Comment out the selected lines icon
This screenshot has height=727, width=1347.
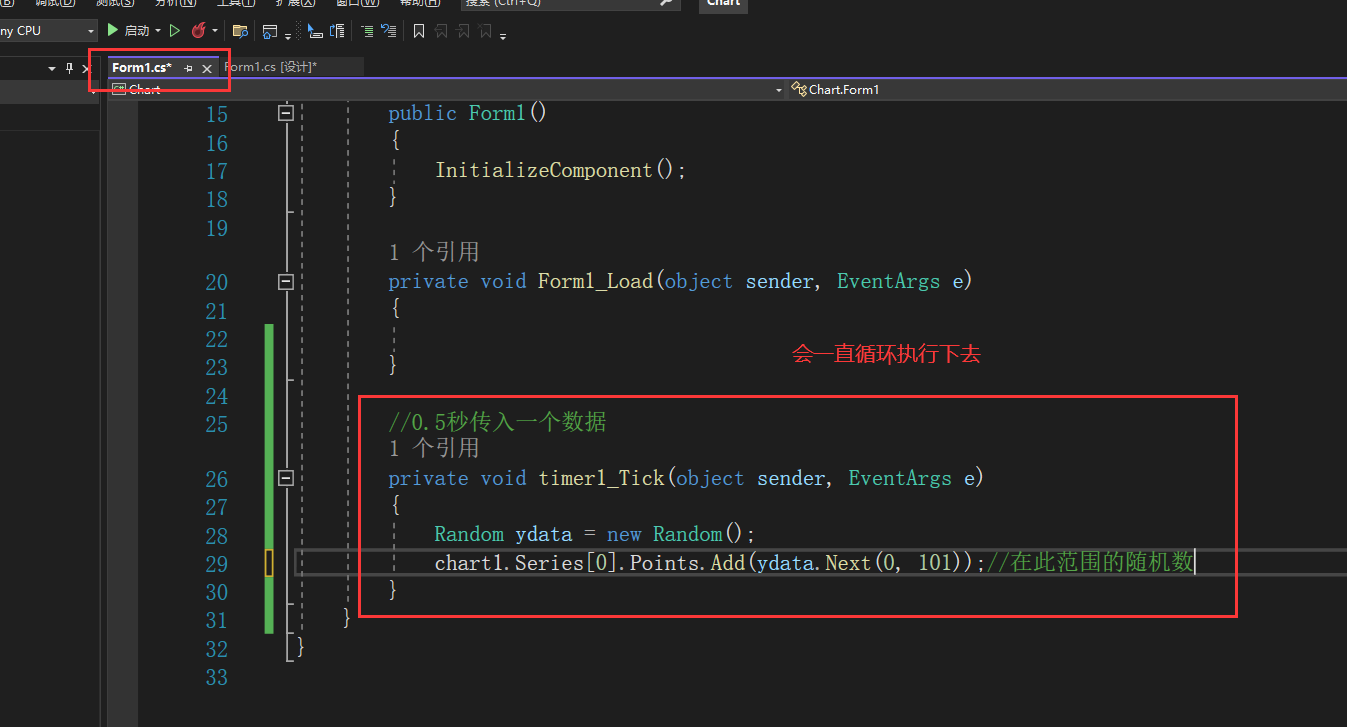pos(367,31)
